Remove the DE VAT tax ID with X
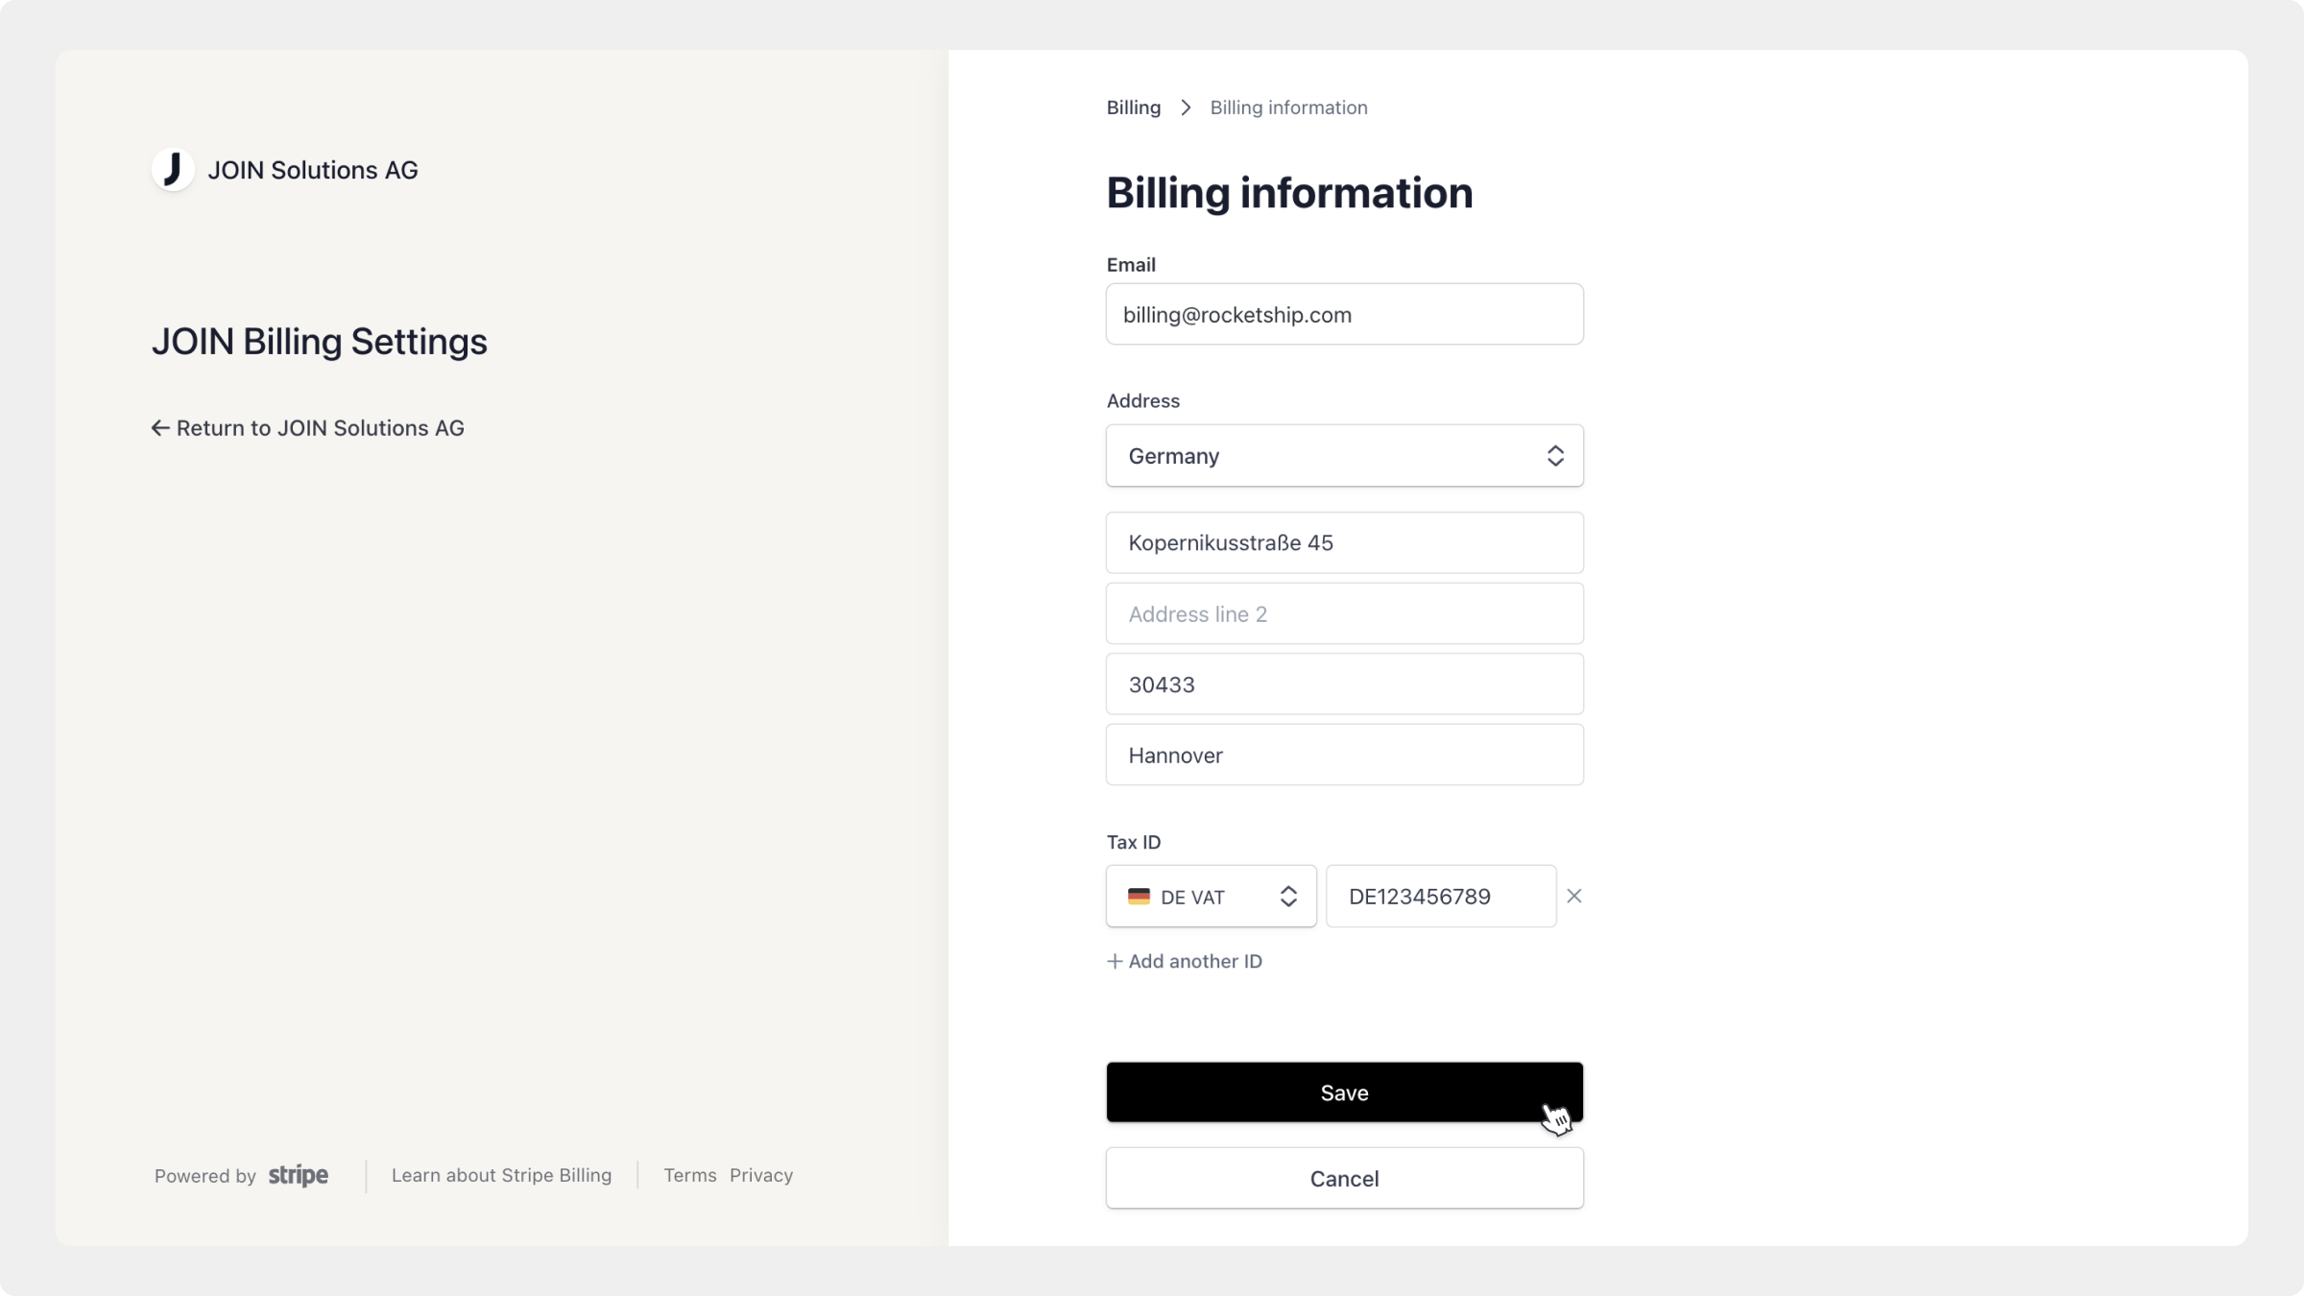The height and width of the screenshot is (1296, 2304). 1574,896
